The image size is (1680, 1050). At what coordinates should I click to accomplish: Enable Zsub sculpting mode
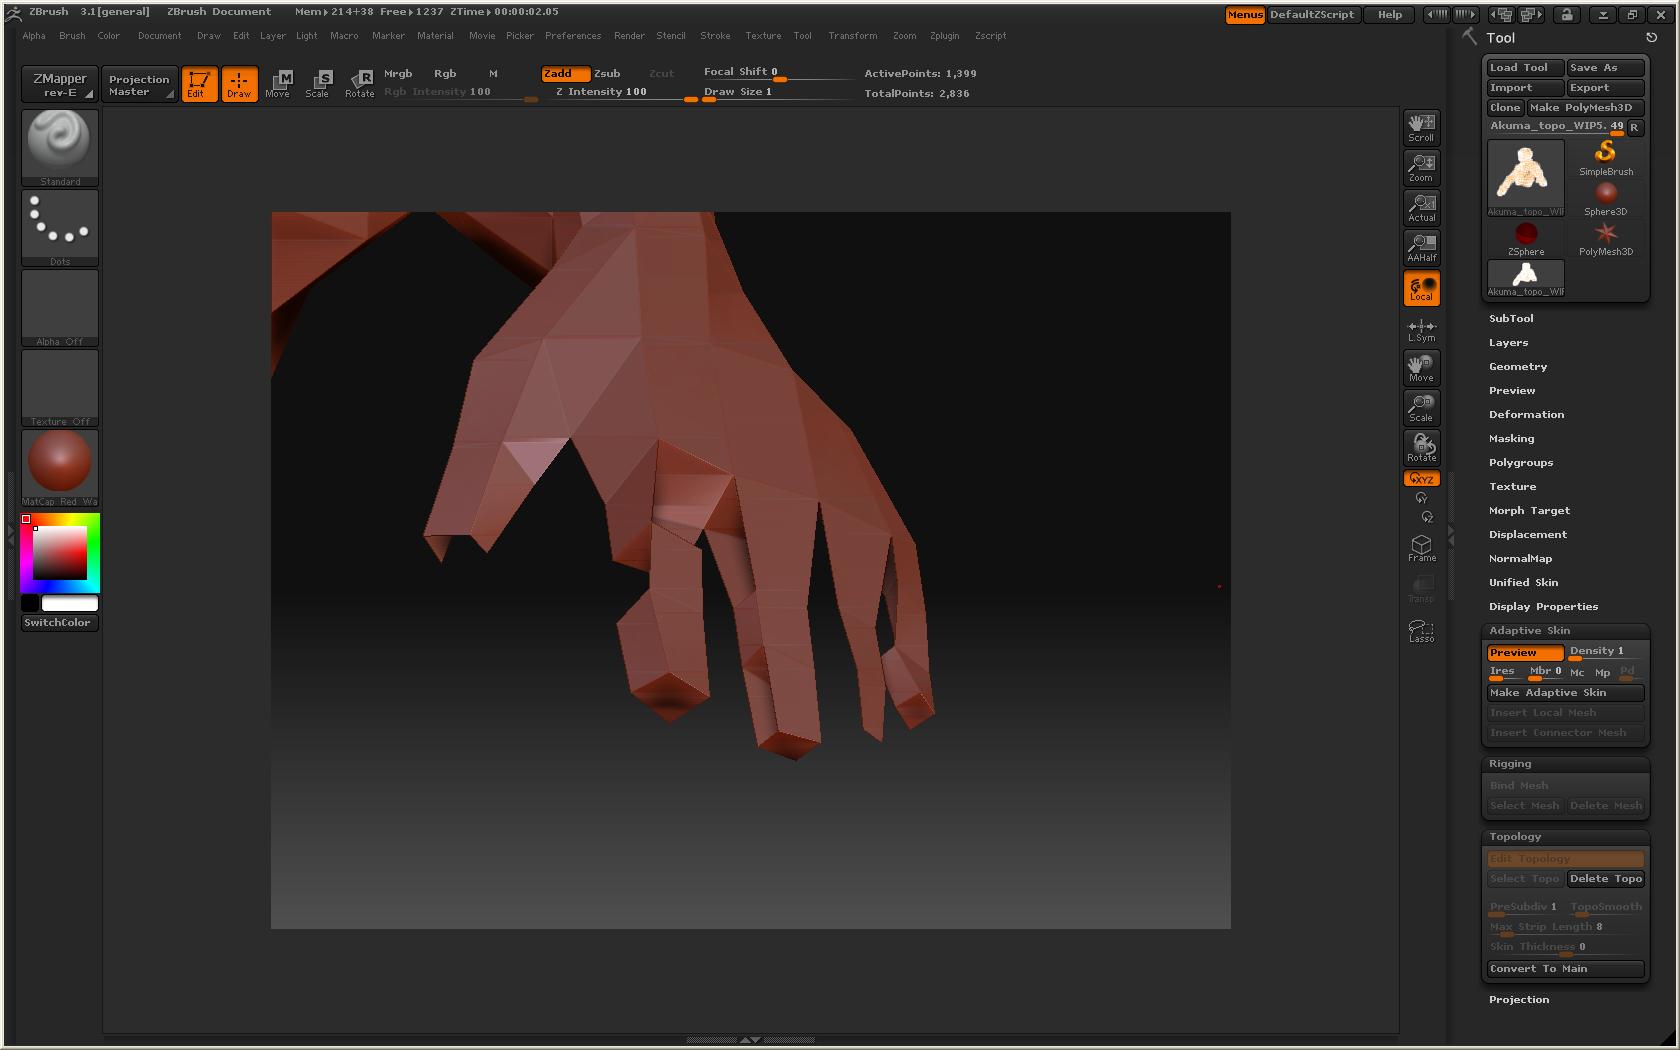[x=608, y=73]
